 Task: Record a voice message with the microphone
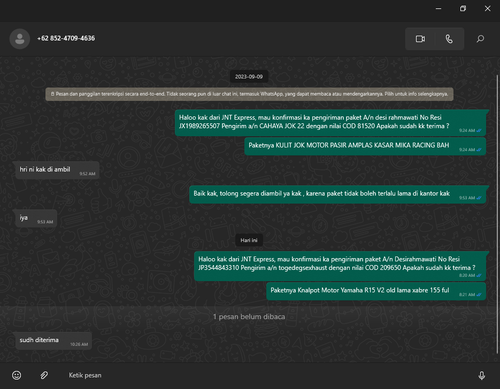pyautogui.click(x=482, y=375)
